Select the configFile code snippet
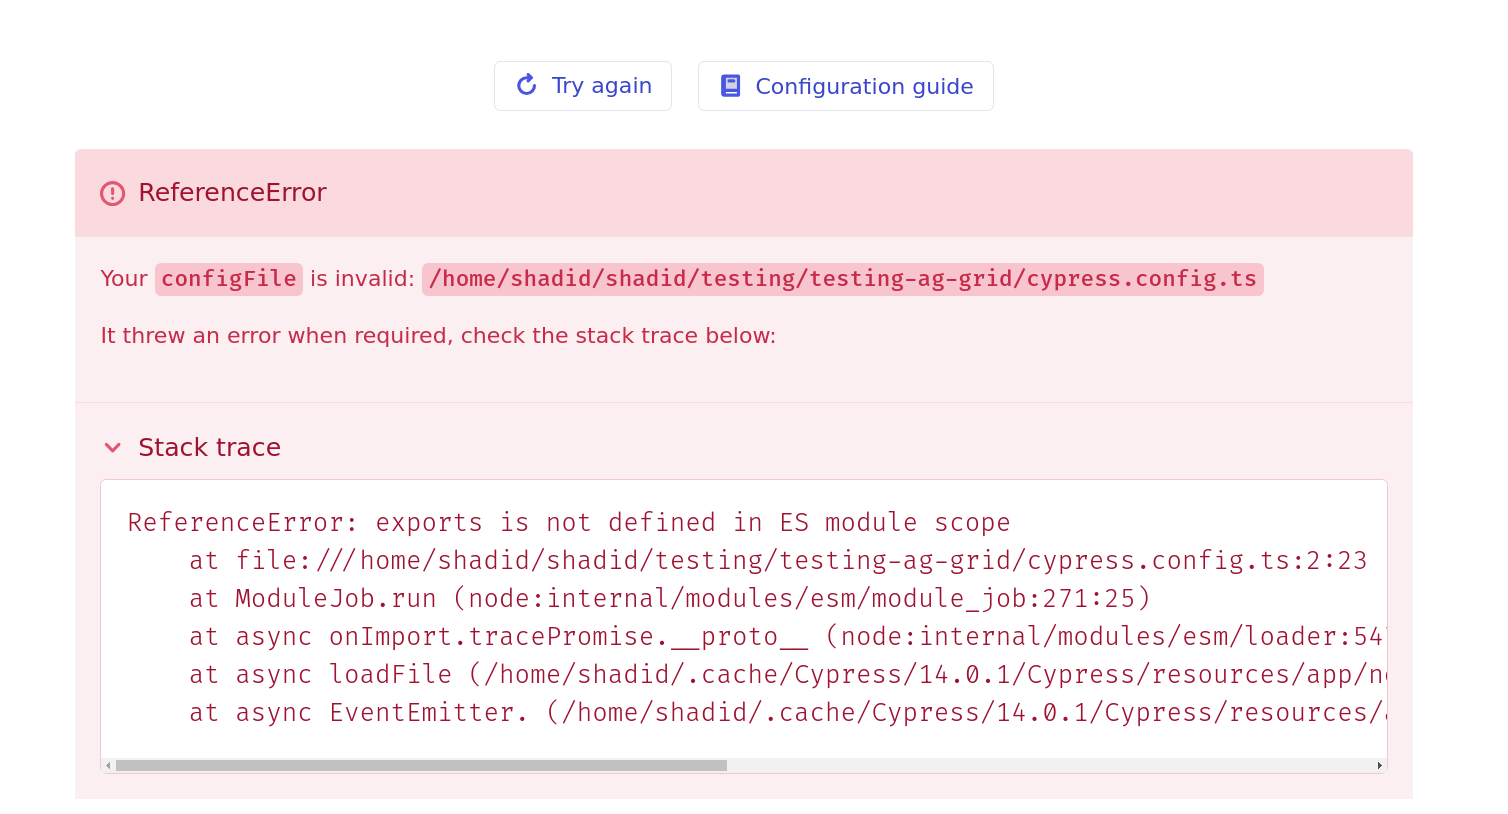Image resolution: width=1508 pixels, height=814 pixels. (x=228, y=279)
